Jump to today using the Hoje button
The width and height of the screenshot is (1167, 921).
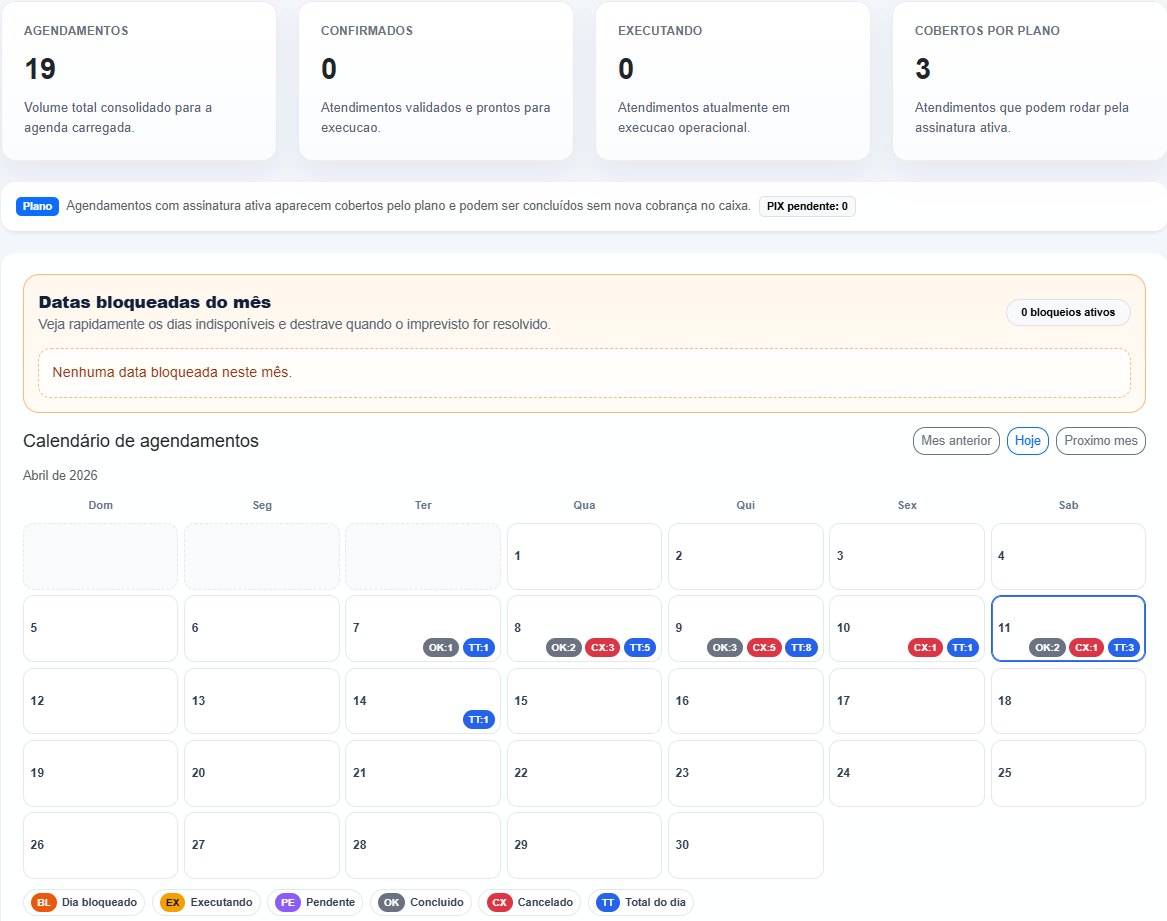click(1028, 440)
